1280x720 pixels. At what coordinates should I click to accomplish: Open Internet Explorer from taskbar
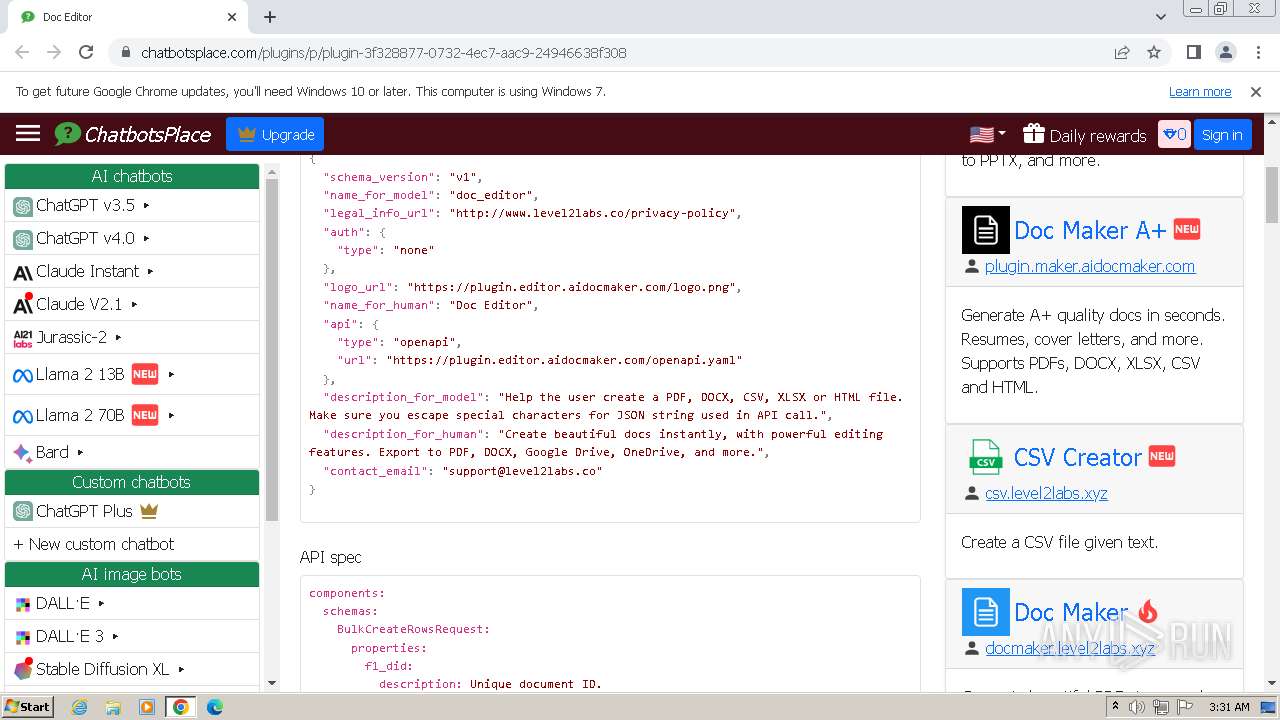[x=79, y=706]
